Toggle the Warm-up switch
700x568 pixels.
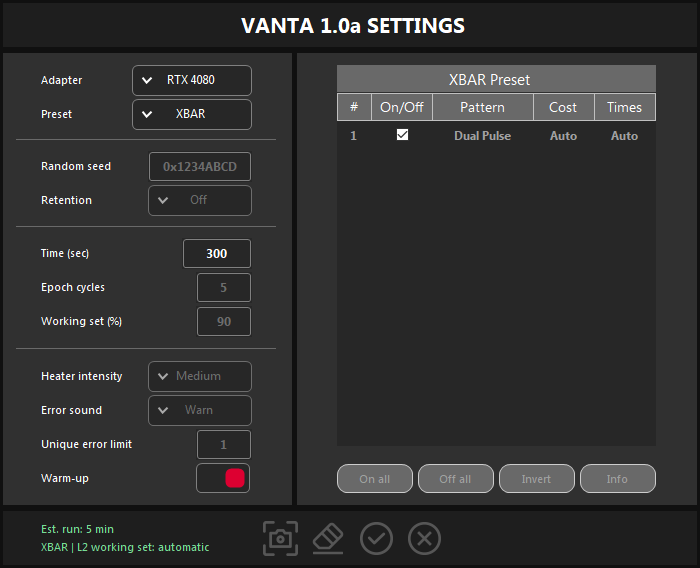(223, 478)
